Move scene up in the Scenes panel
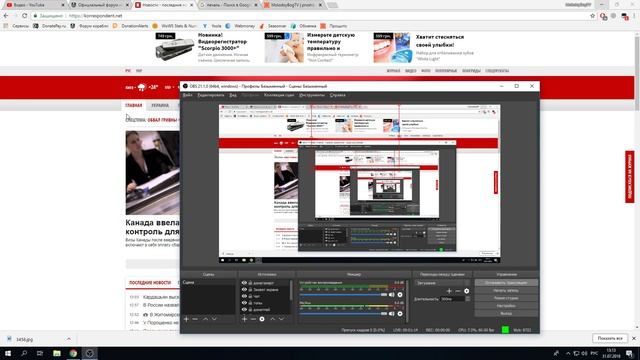The width and height of the screenshot is (640, 360). (205, 319)
